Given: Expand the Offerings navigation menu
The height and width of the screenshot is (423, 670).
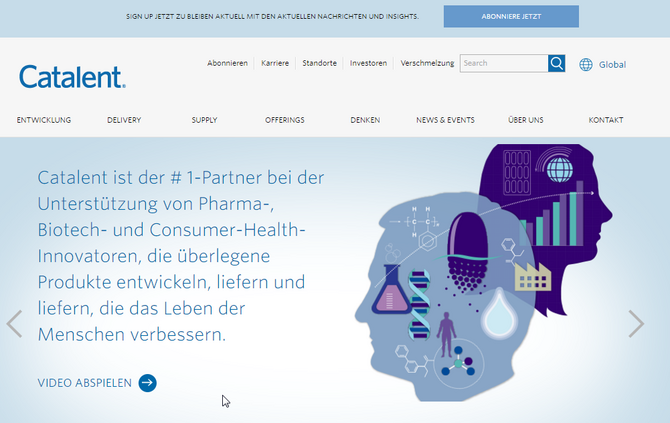Looking at the screenshot, I should point(285,120).
